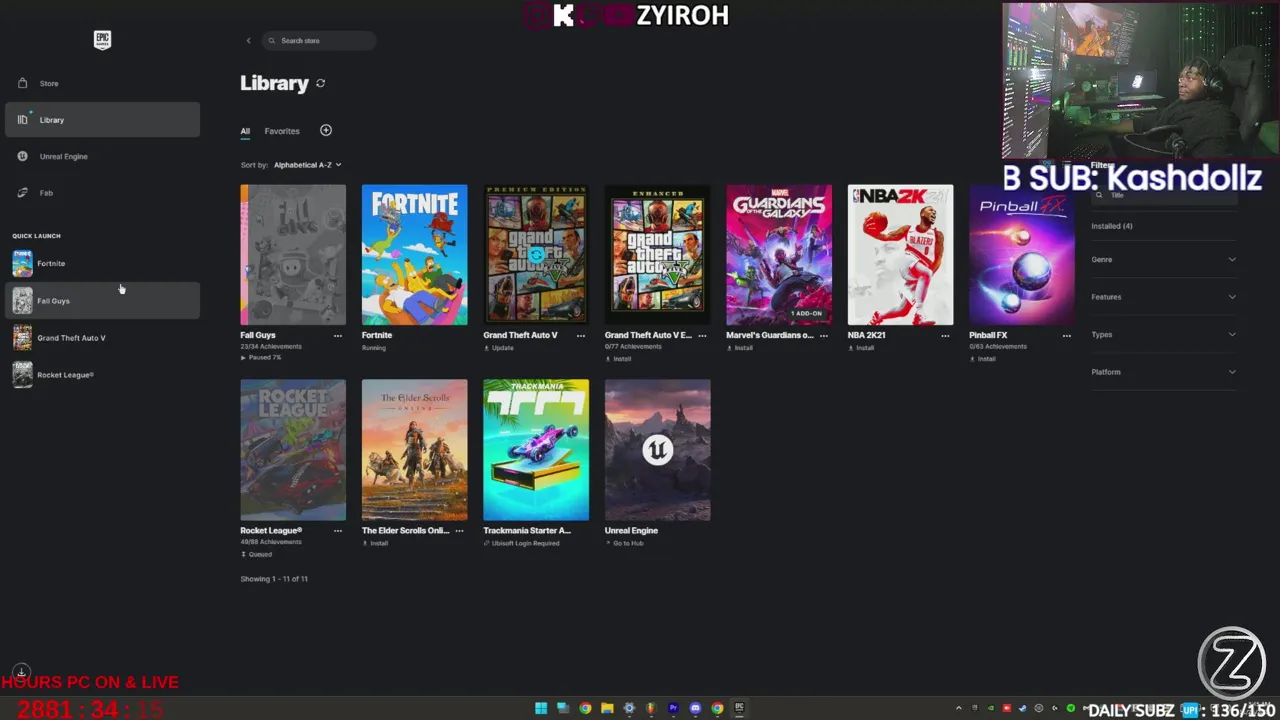Open Pinball FX three-dot options menu

tap(1067, 336)
